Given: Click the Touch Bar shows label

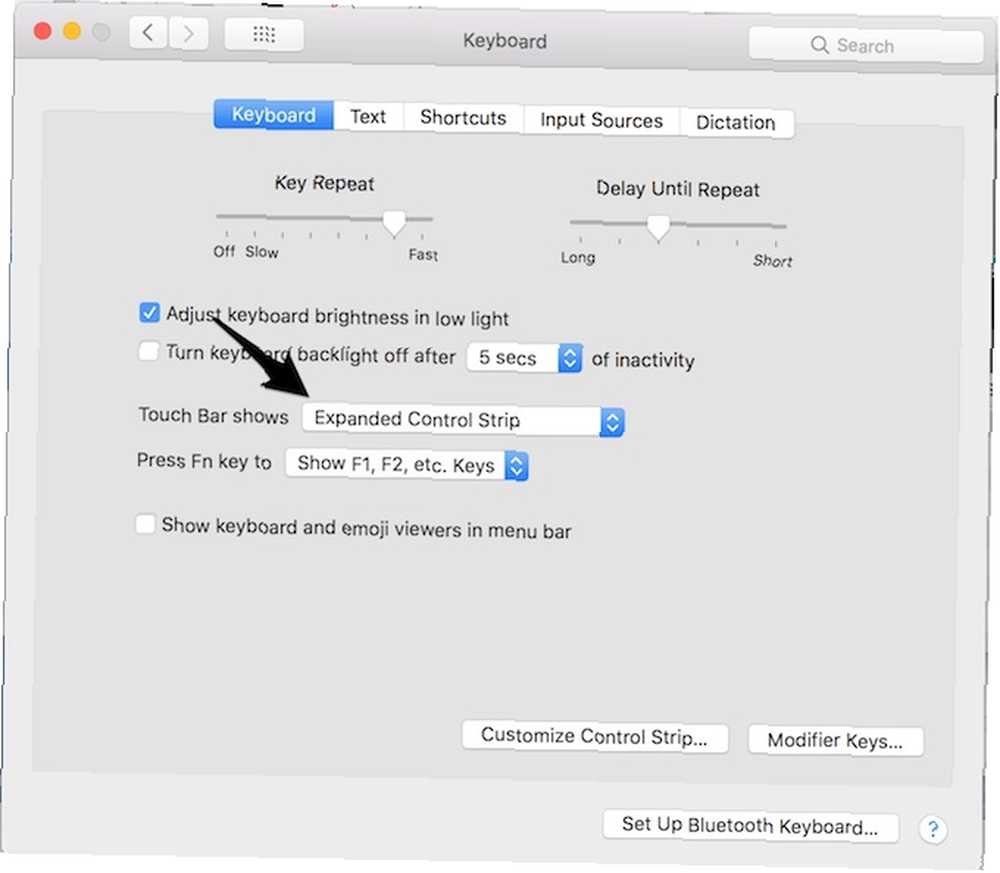Looking at the screenshot, I should (x=214, y=416).
